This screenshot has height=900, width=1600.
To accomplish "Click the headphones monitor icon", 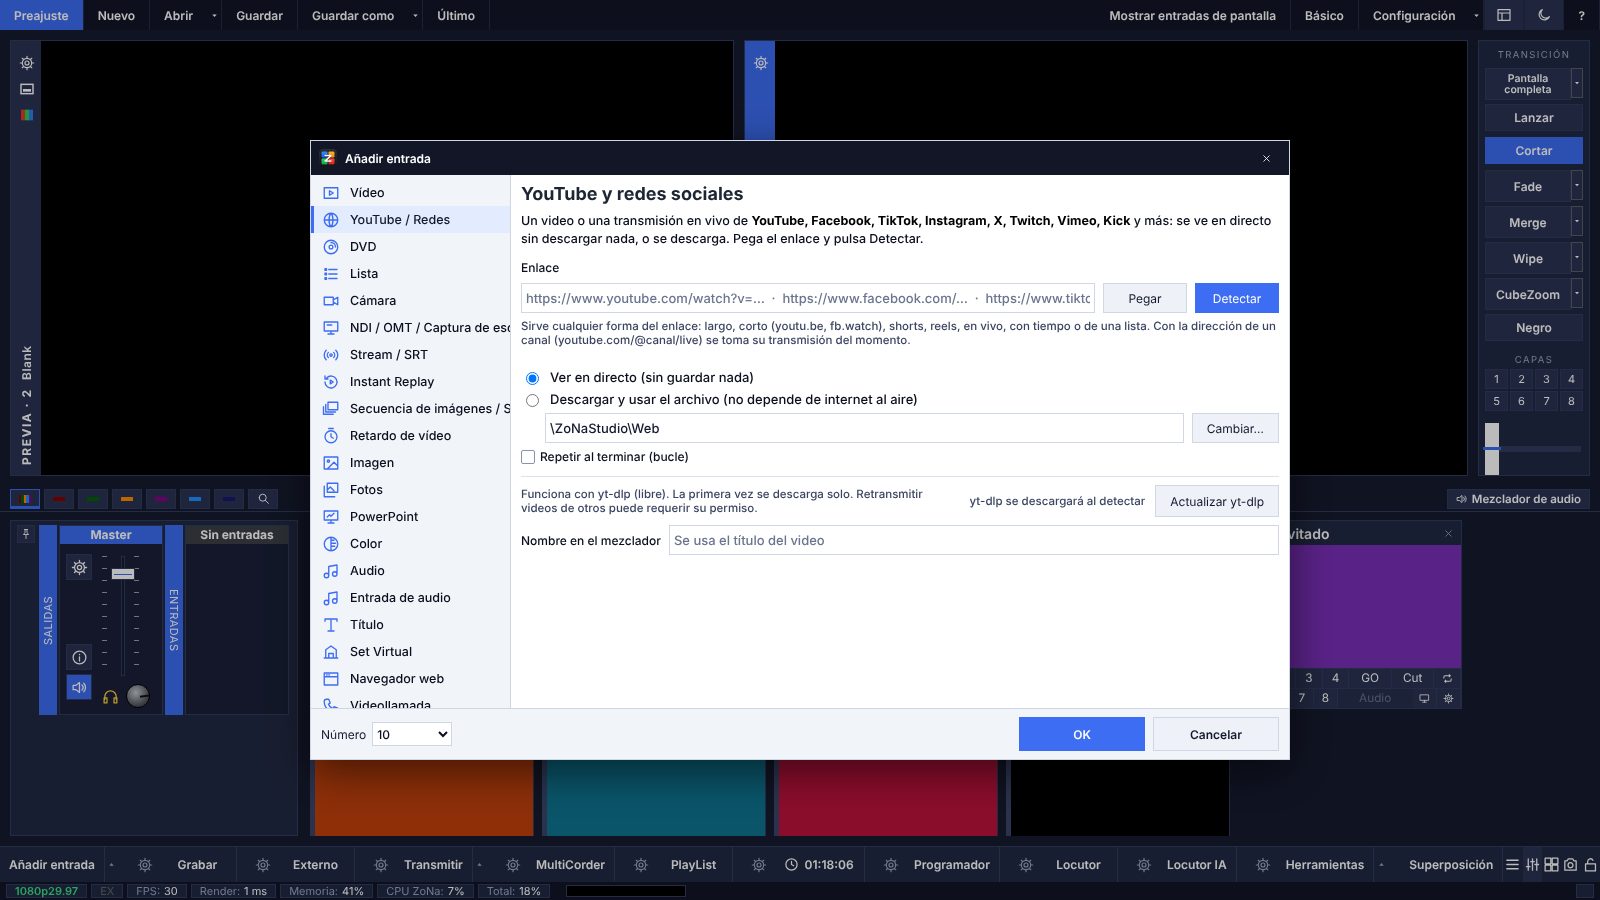I will click(x=111, y=697).
